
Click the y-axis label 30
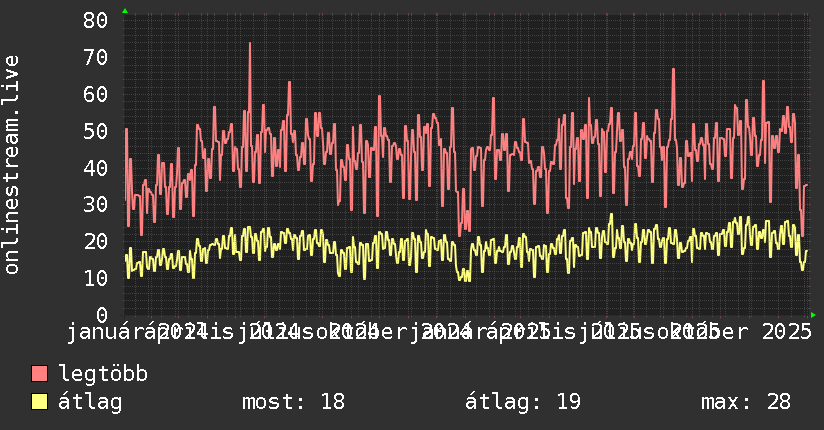95,204
